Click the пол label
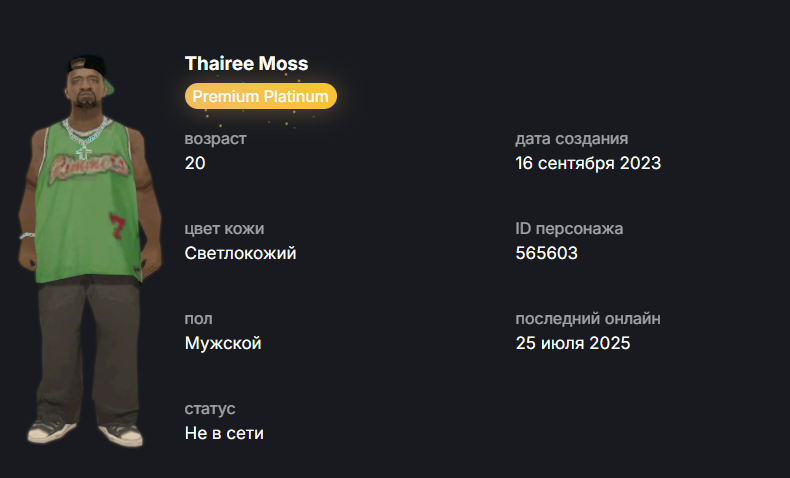 (198, 319)
